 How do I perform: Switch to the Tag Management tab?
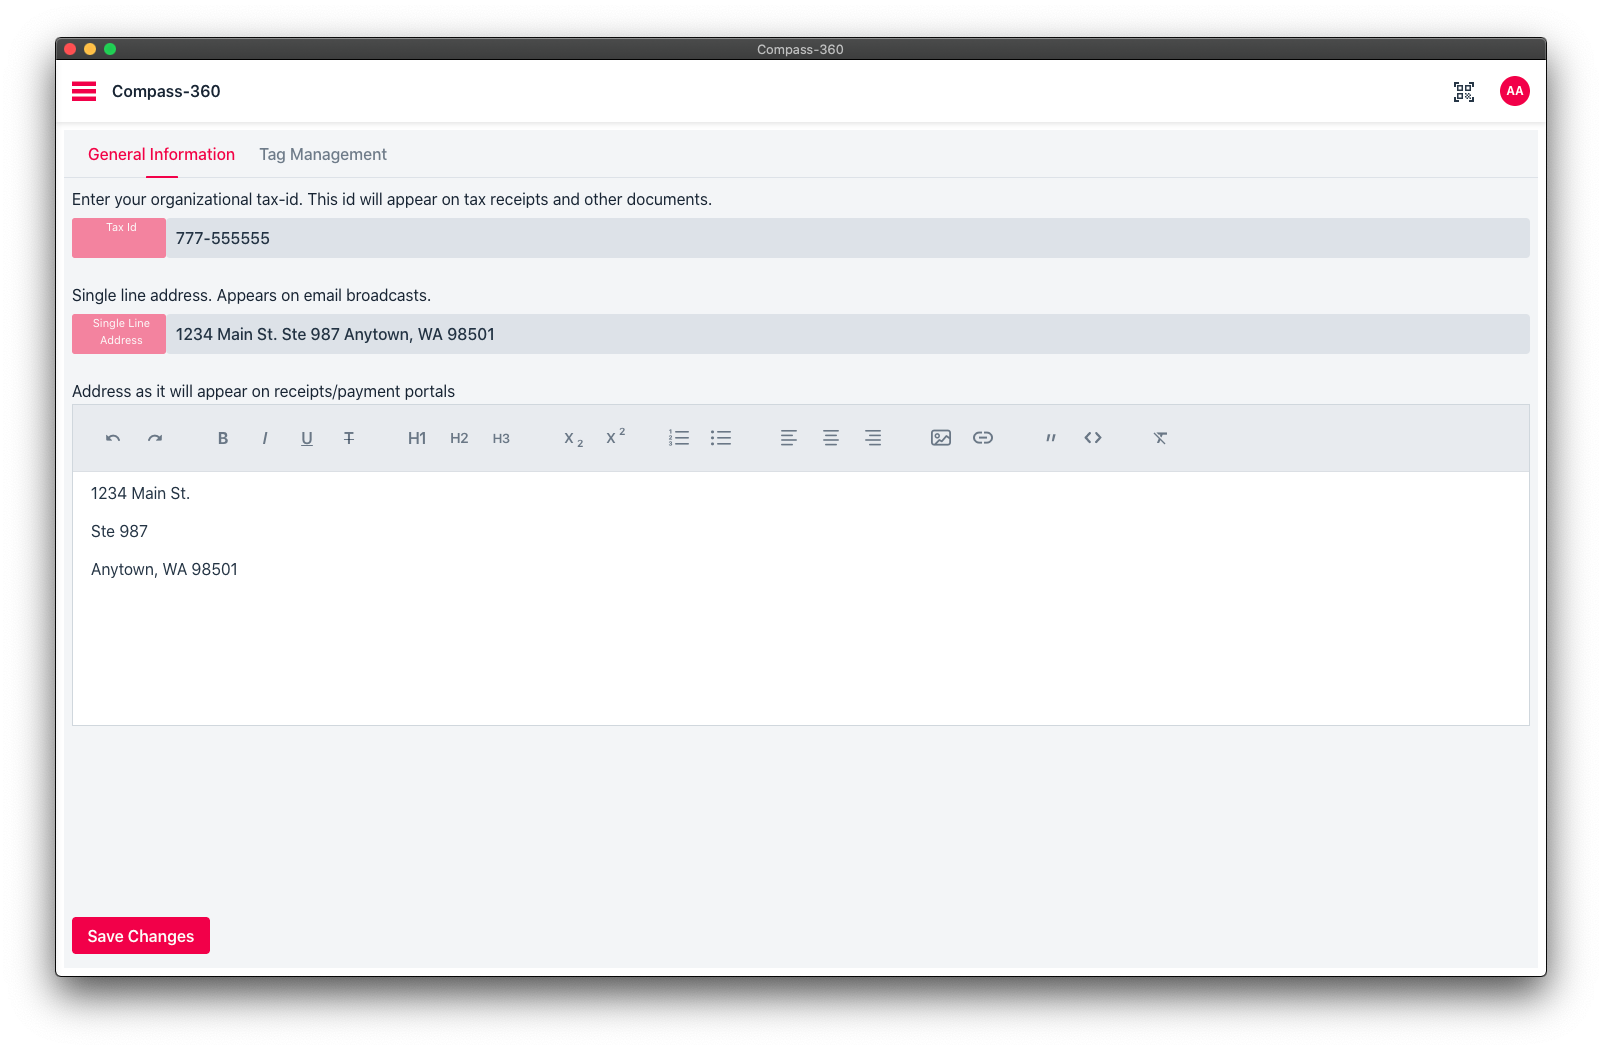tap(323, 154)
